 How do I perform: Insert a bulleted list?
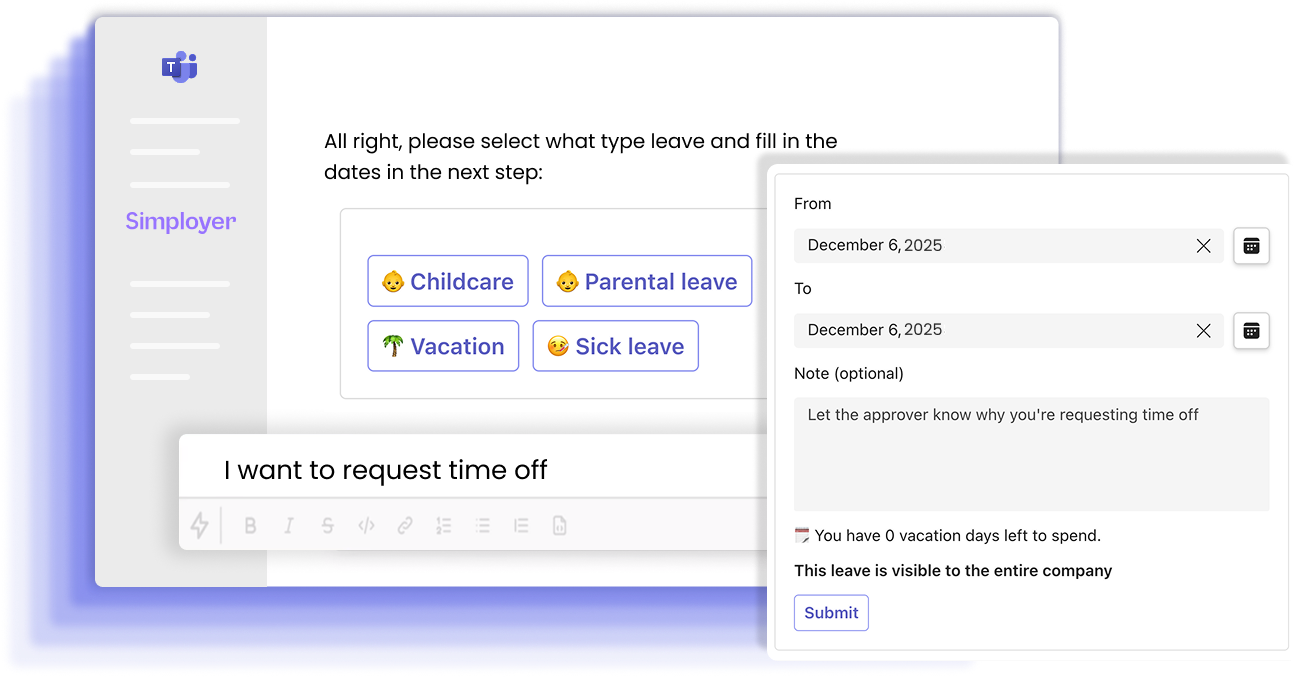point(482,526)
